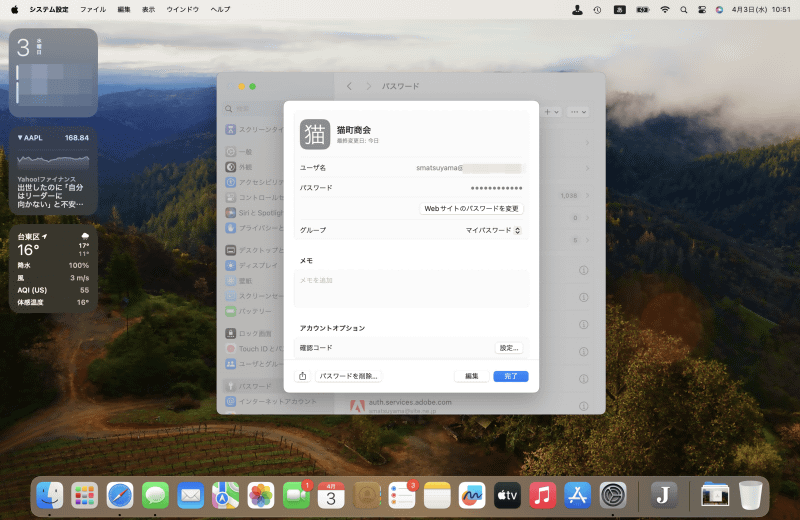Go back with the left chevron

(x=349, y=86)
